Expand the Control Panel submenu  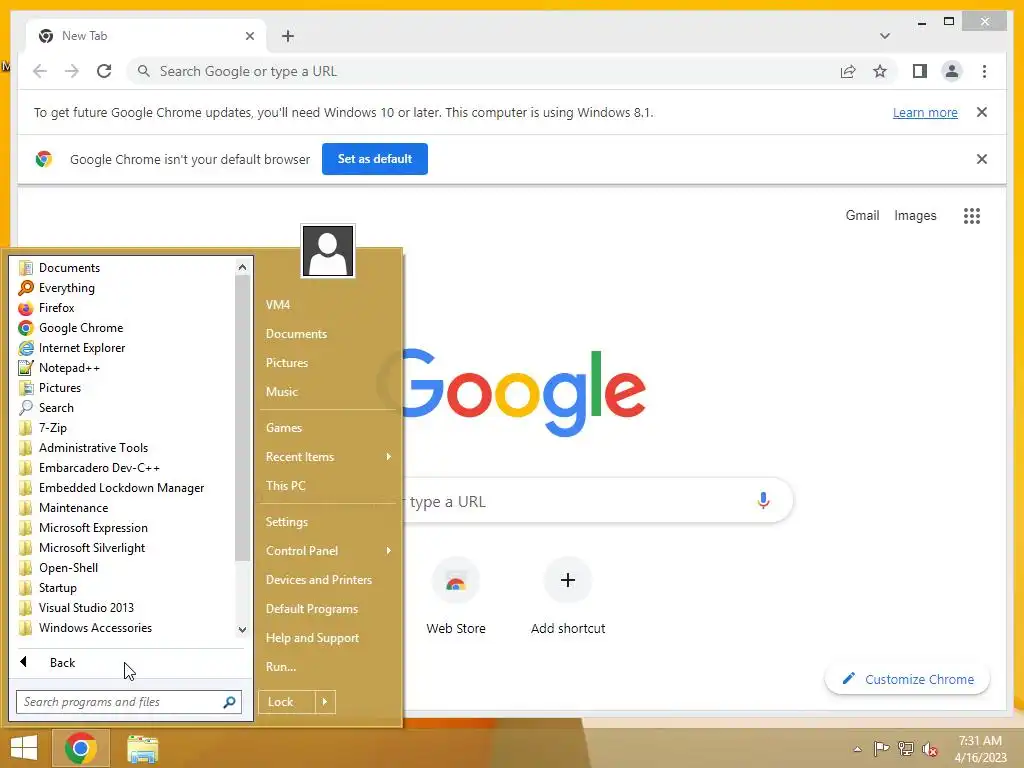click(x=328, y=551)
